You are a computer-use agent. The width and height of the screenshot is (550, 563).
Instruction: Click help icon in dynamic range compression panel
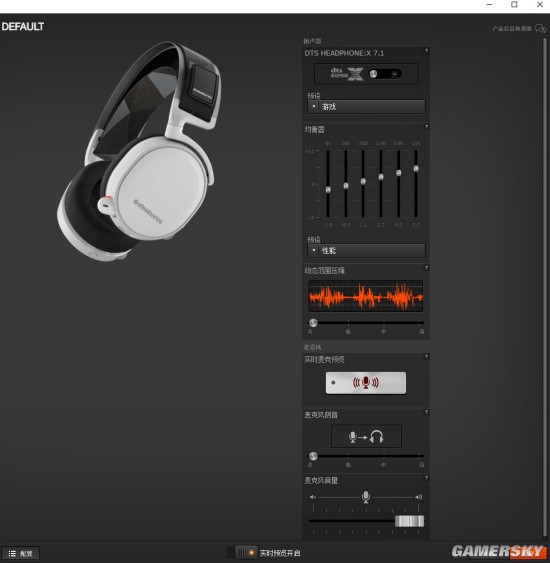pyautogui.click(x=427, y=268)
